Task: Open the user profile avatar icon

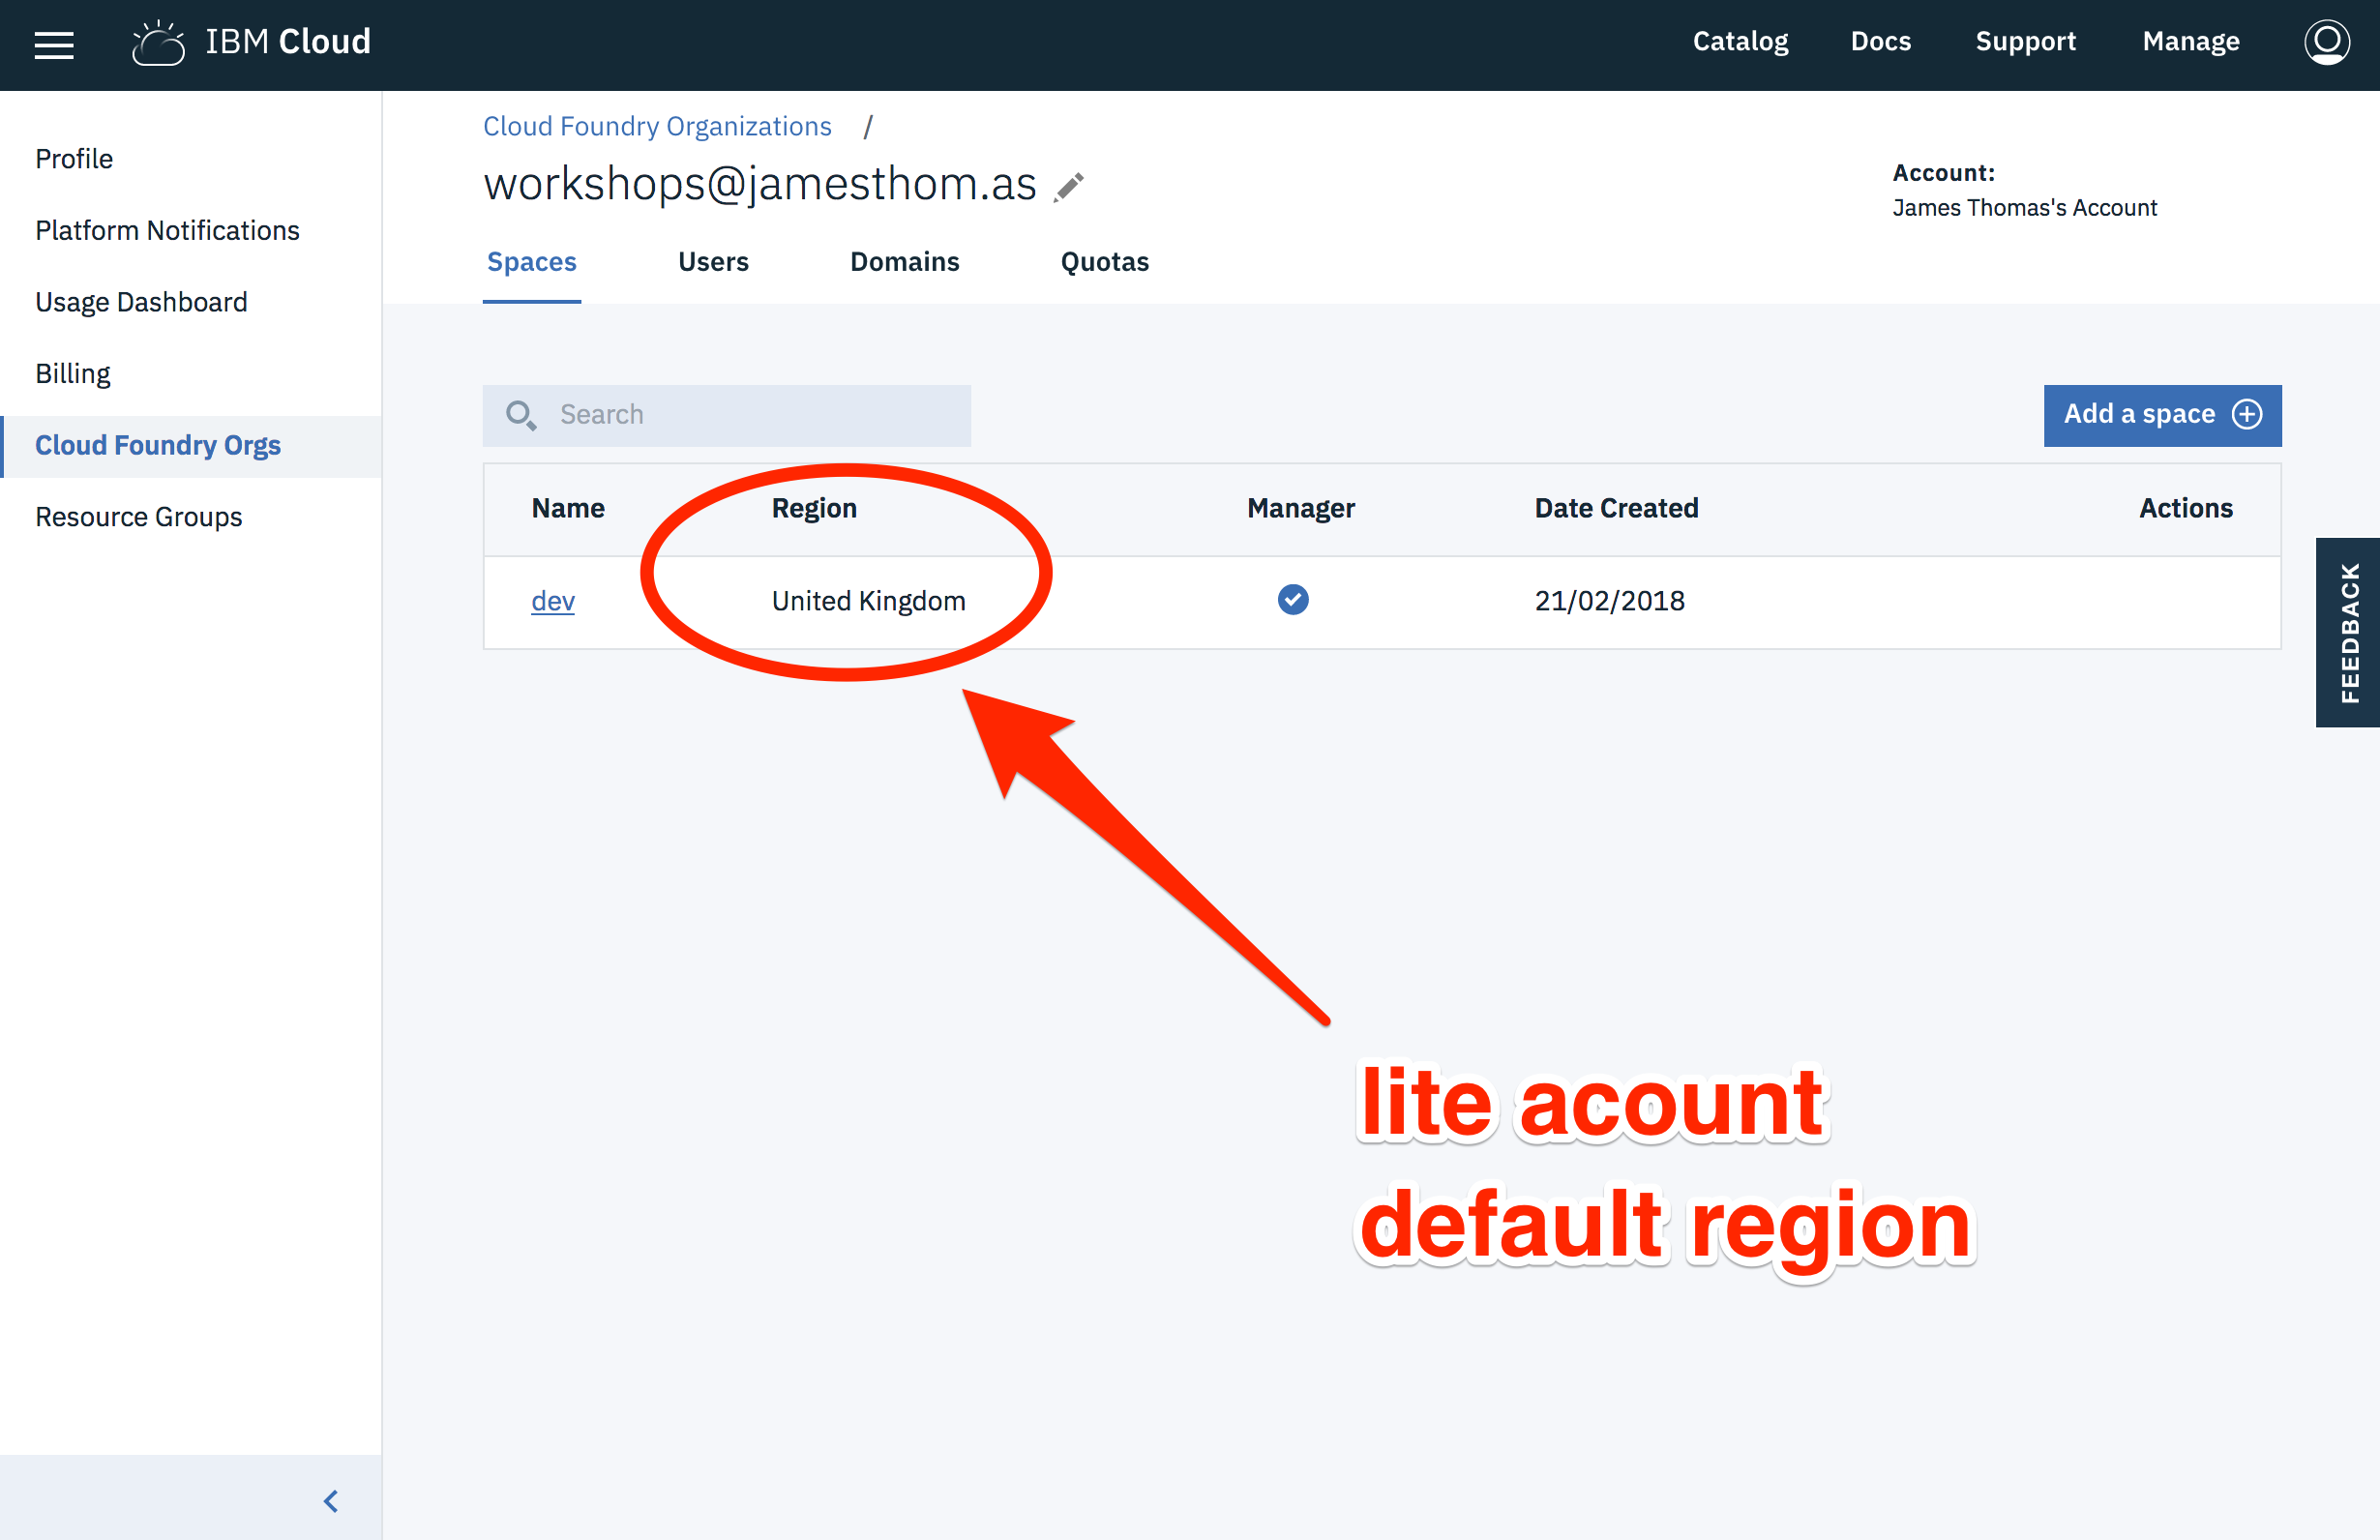Action: click(x=2326, y=42)
